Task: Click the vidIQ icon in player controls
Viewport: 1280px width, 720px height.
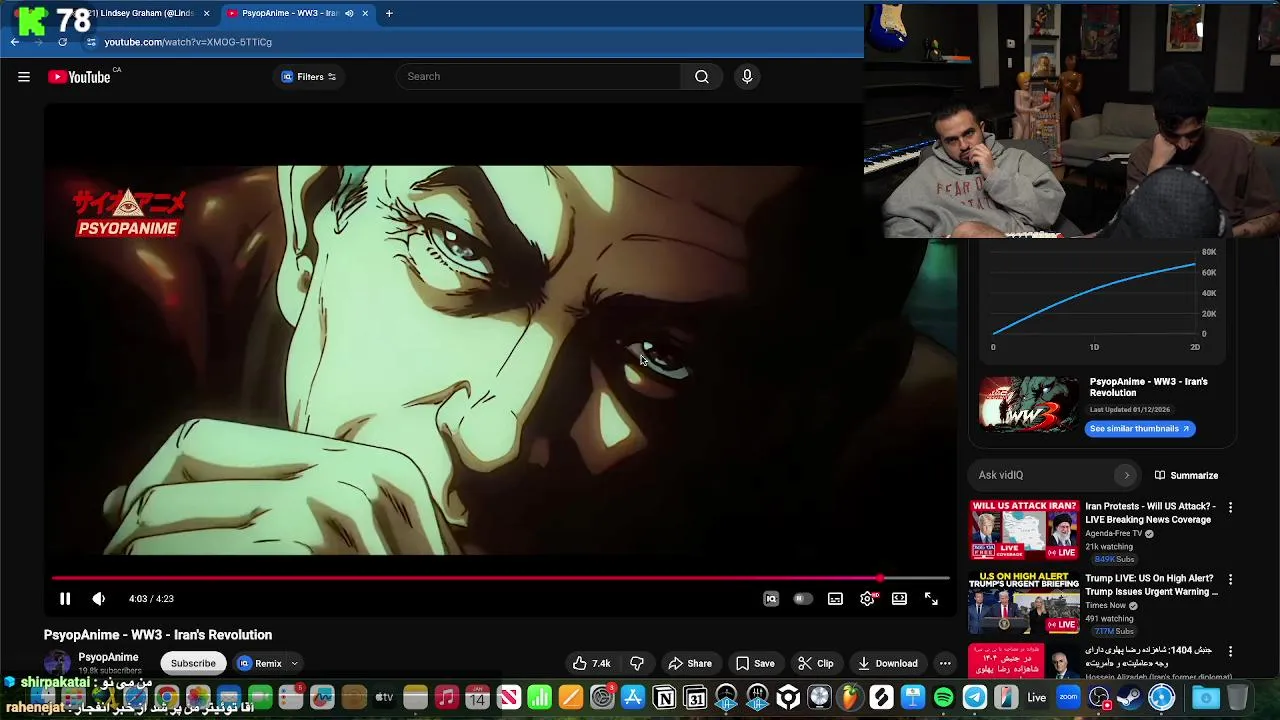Action: tap(771, 599)
